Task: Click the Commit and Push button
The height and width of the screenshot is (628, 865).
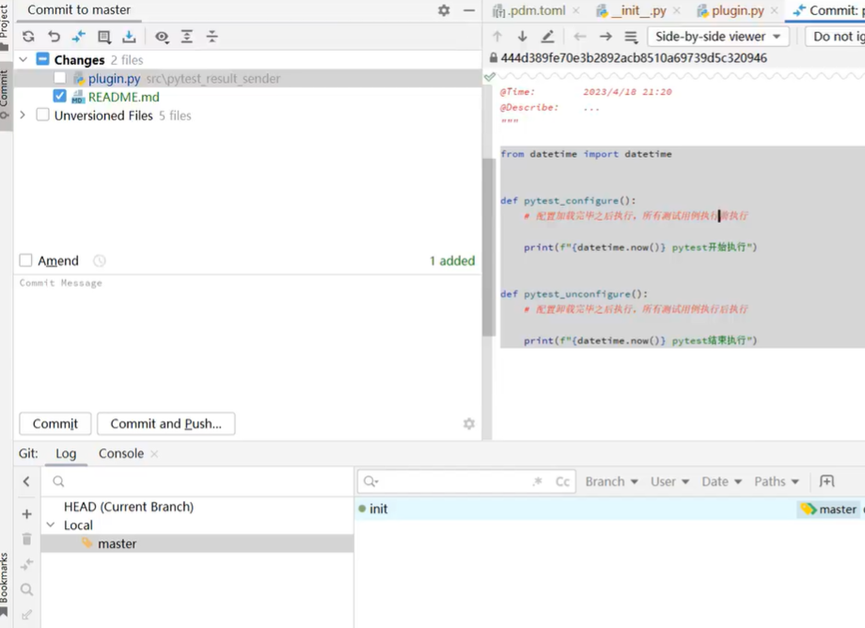Action: click(166, 424)
